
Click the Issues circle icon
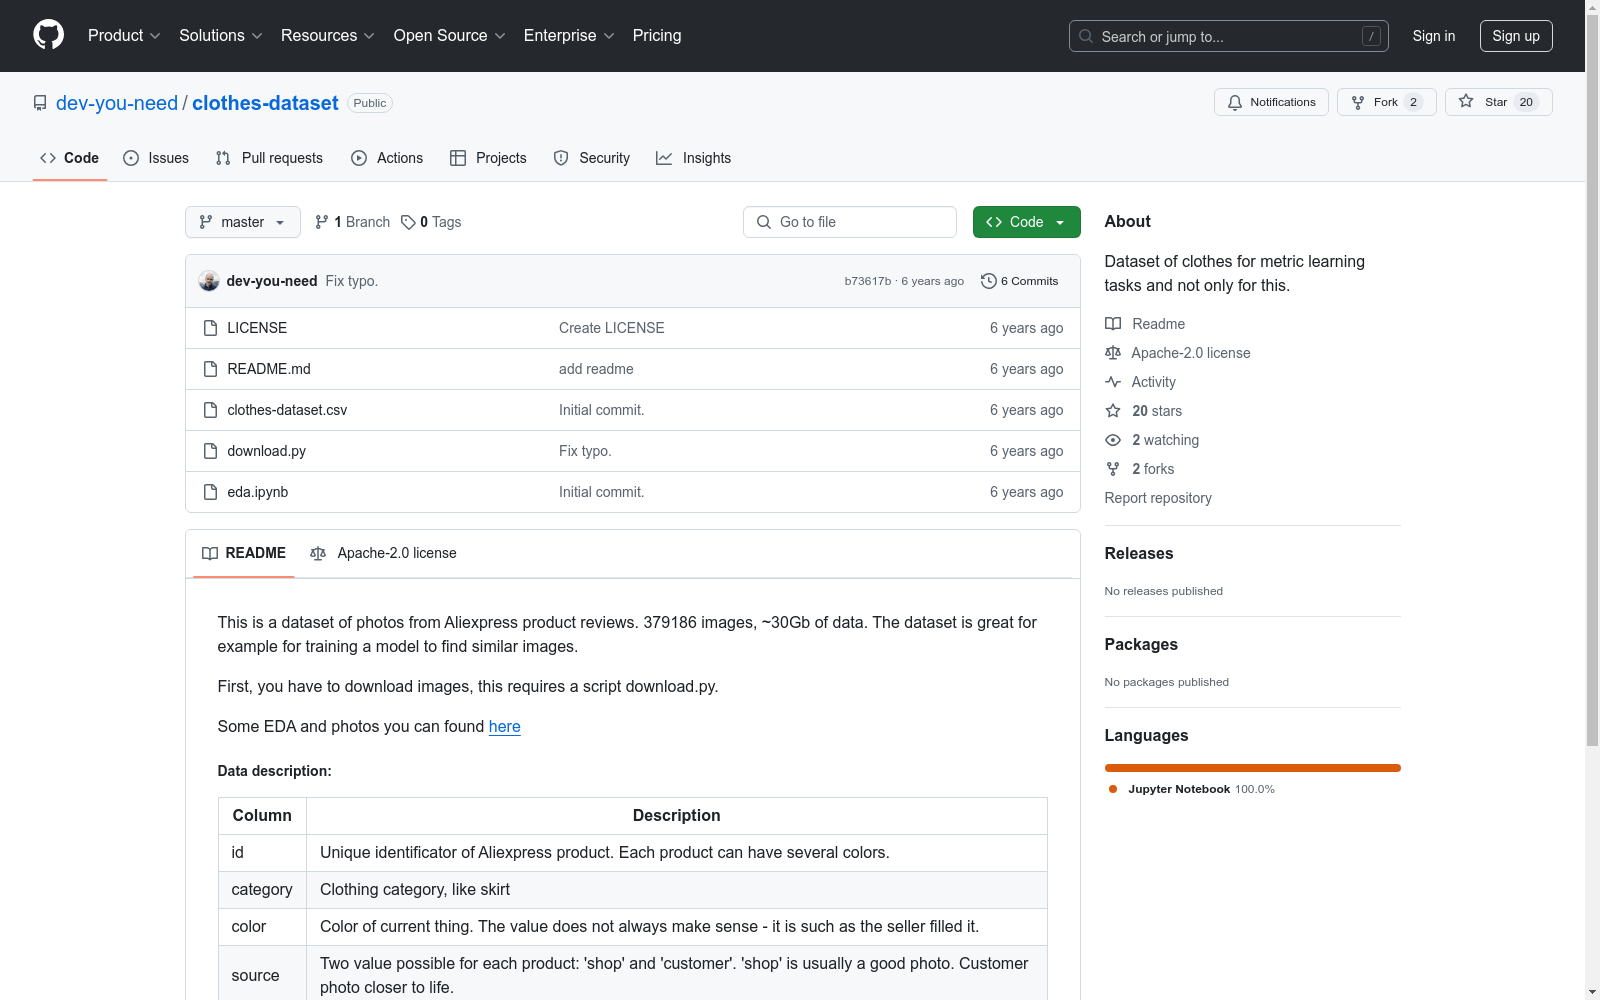click(131, 158)
